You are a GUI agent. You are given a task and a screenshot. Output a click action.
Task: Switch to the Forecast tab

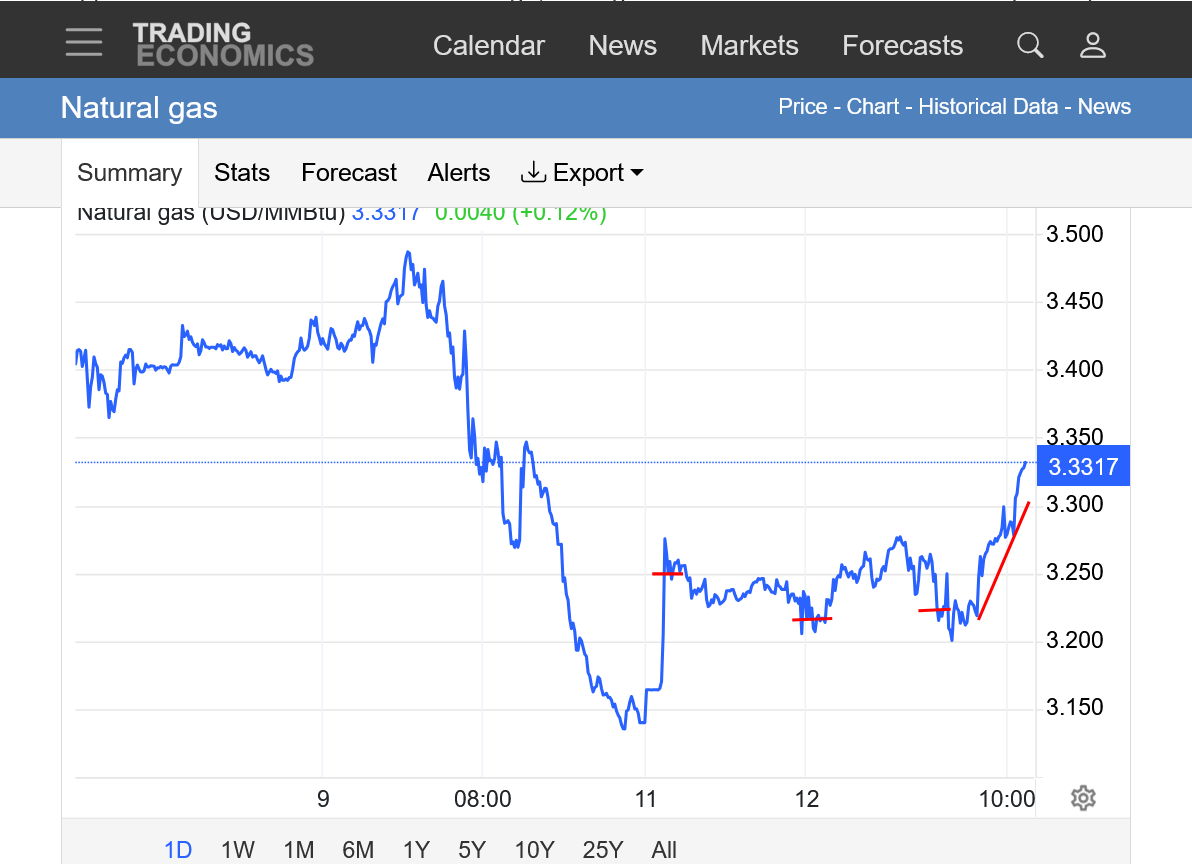pos(349,173)
